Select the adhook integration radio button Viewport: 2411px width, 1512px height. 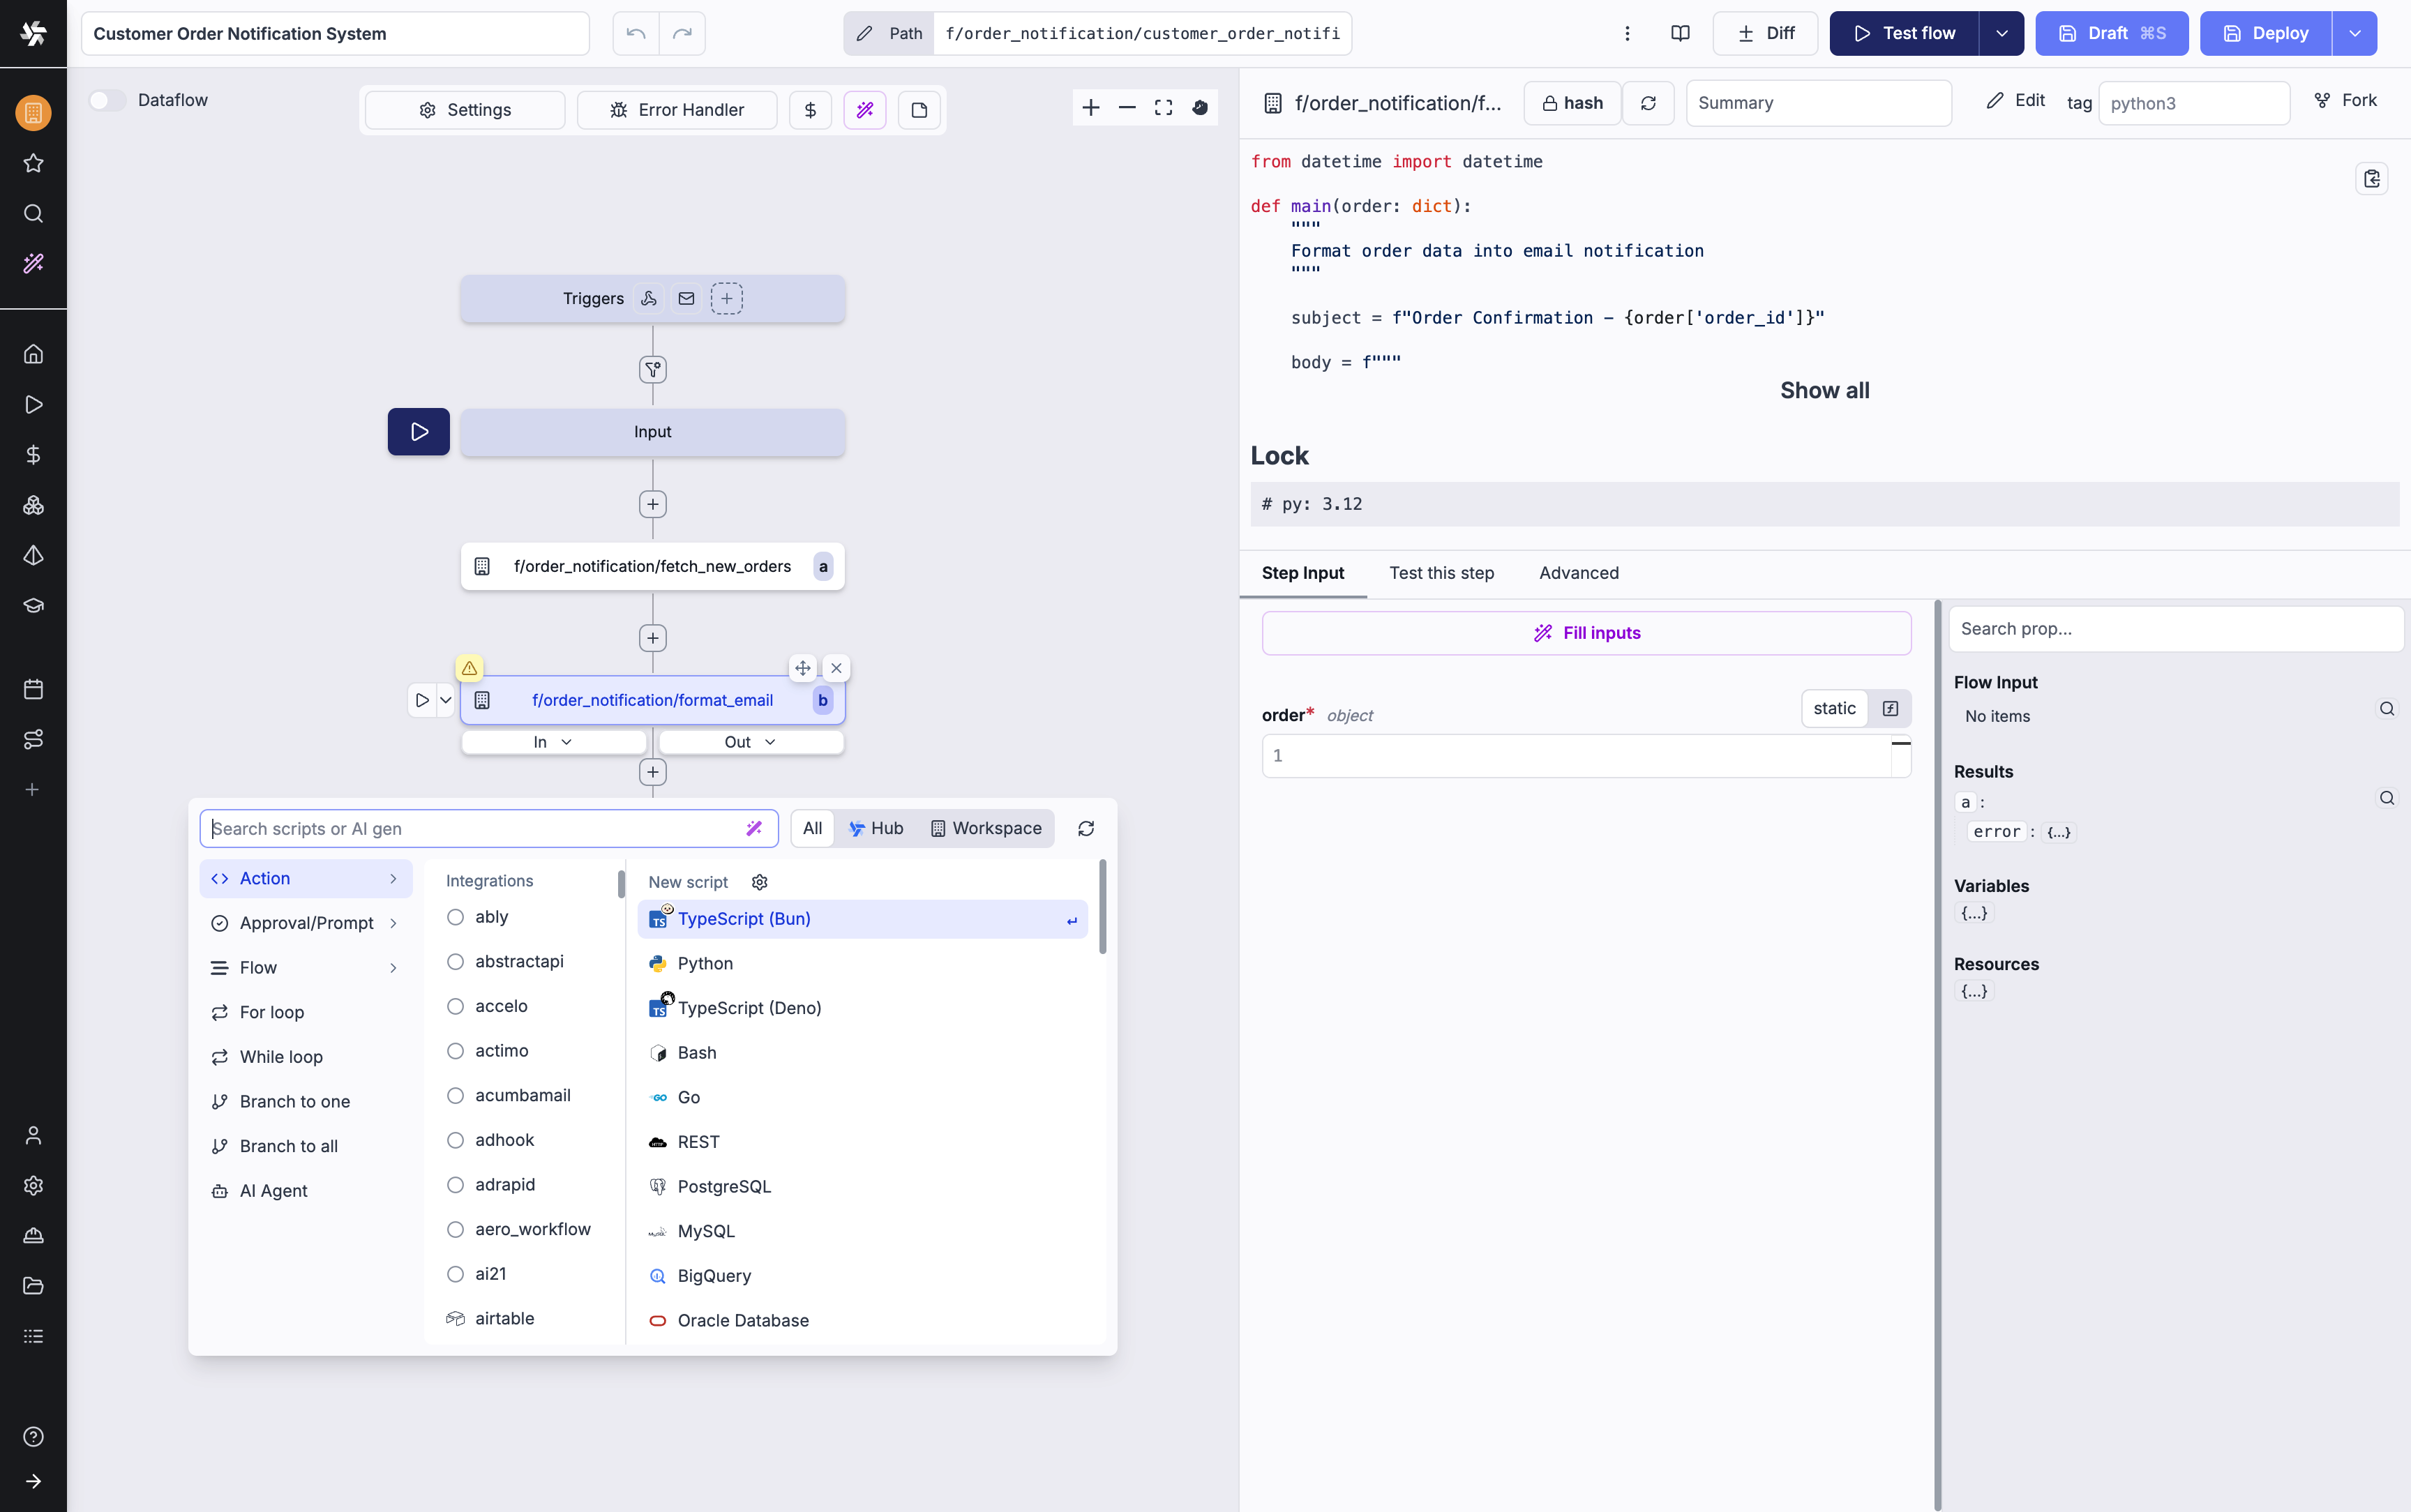[x=455, y=1140]
